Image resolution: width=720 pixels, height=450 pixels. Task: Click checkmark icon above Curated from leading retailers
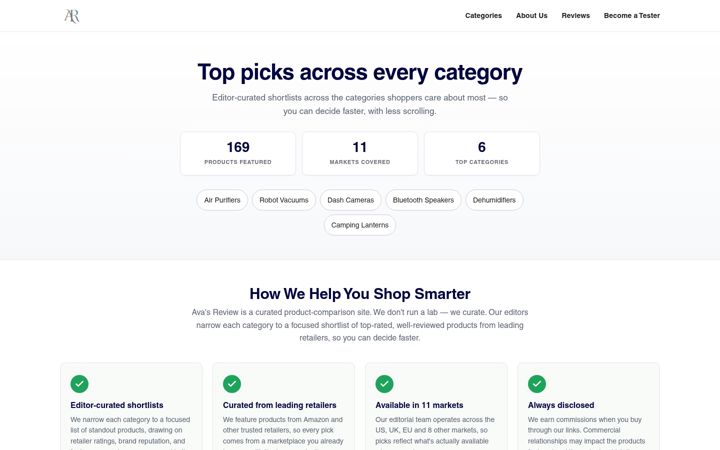pyautogui.click(x=232, y=384)
